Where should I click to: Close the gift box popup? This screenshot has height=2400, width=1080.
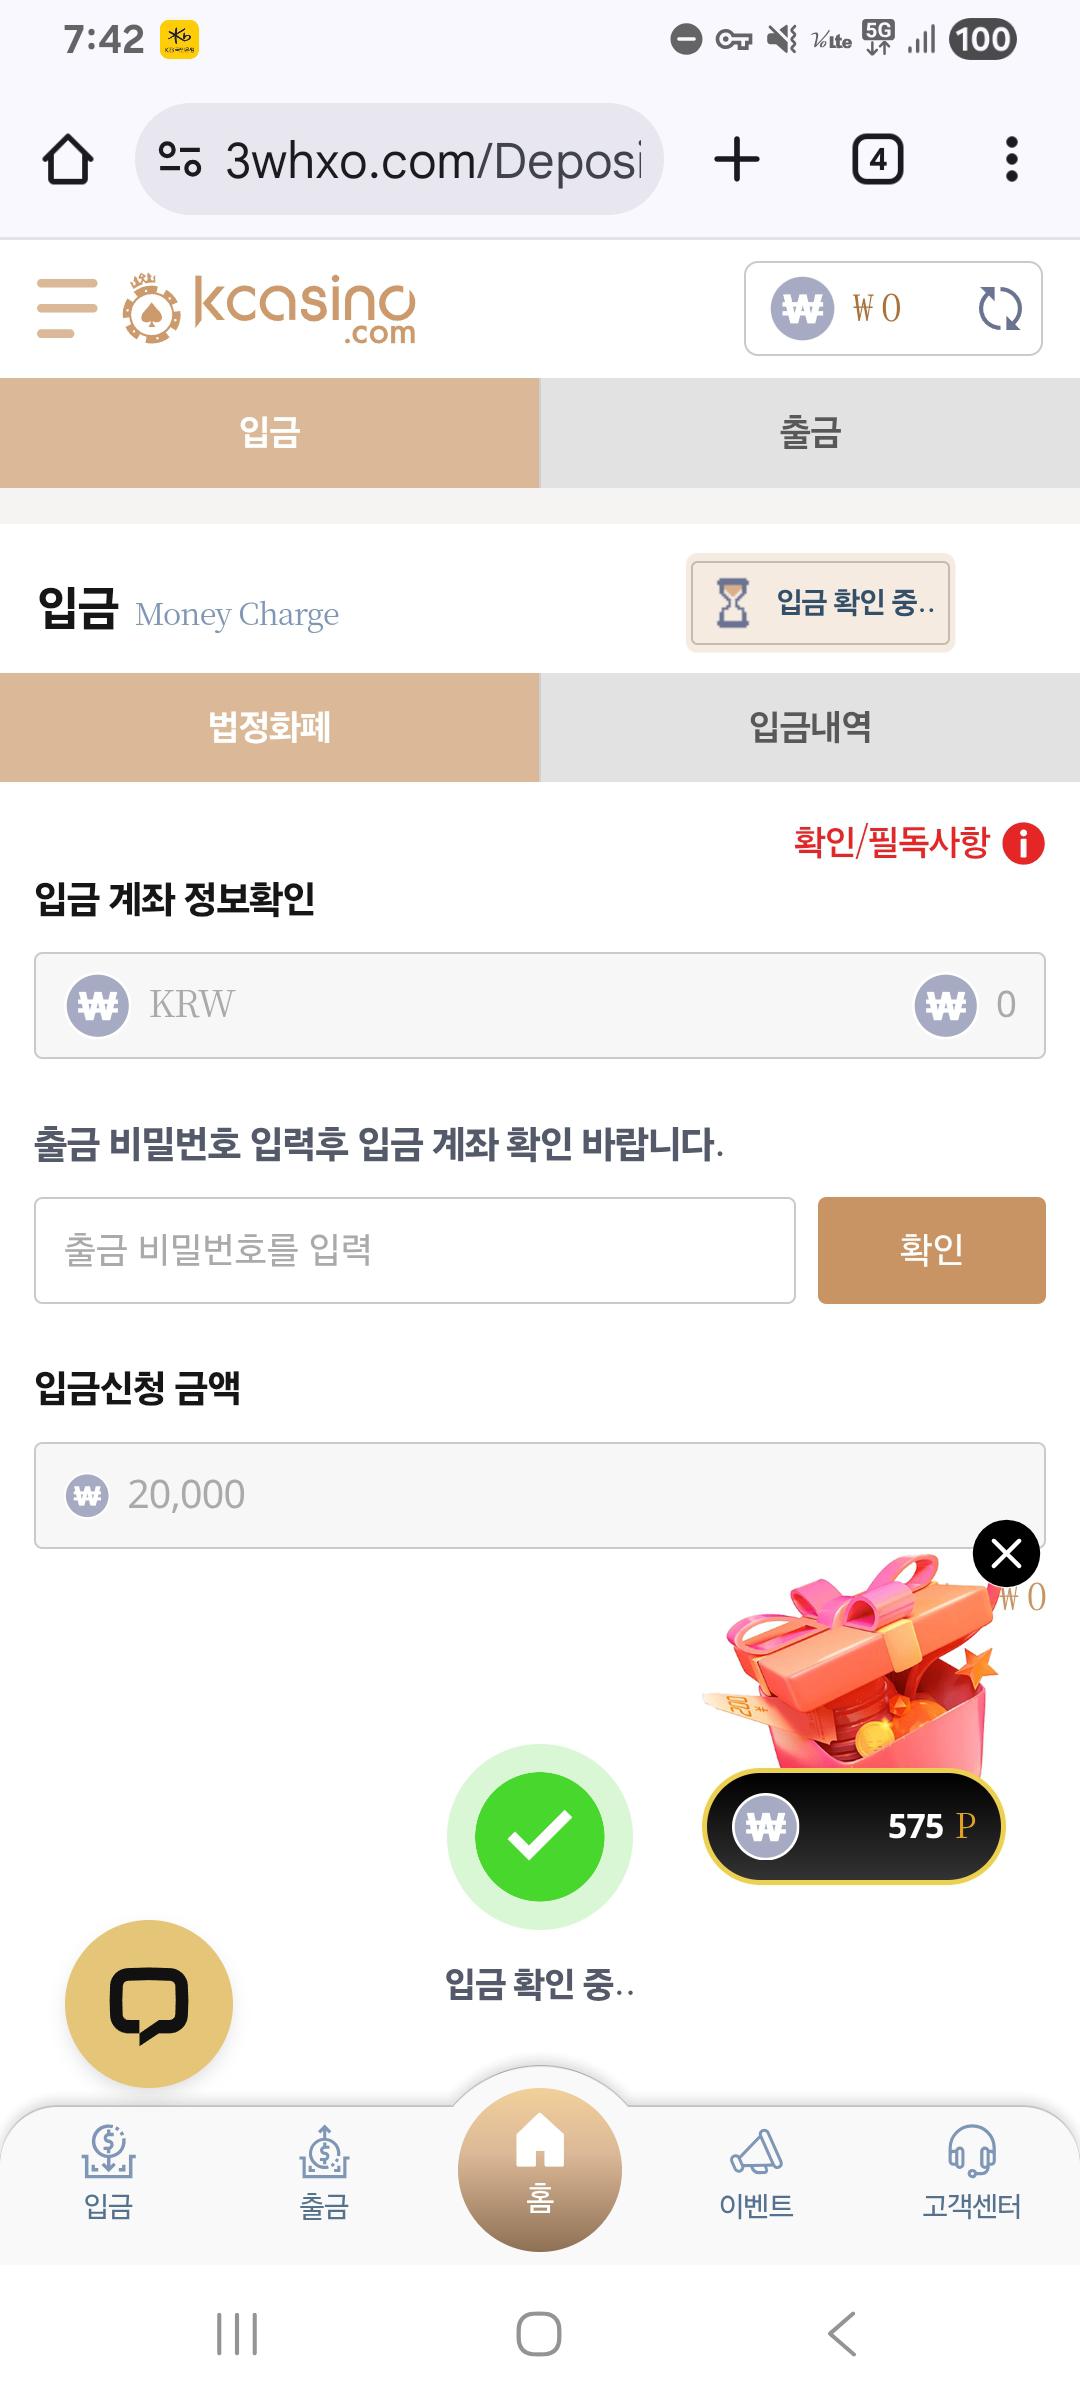[x=1006, y=1553]
